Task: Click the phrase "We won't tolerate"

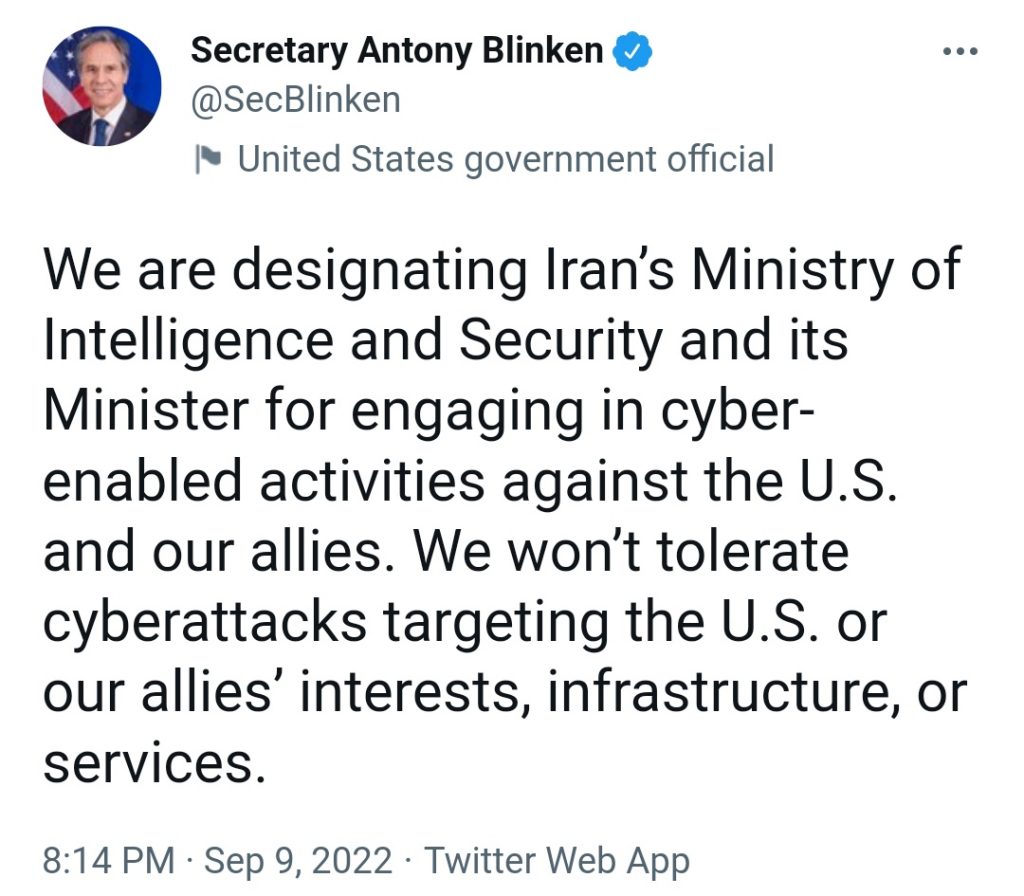Action: [631, 552]
